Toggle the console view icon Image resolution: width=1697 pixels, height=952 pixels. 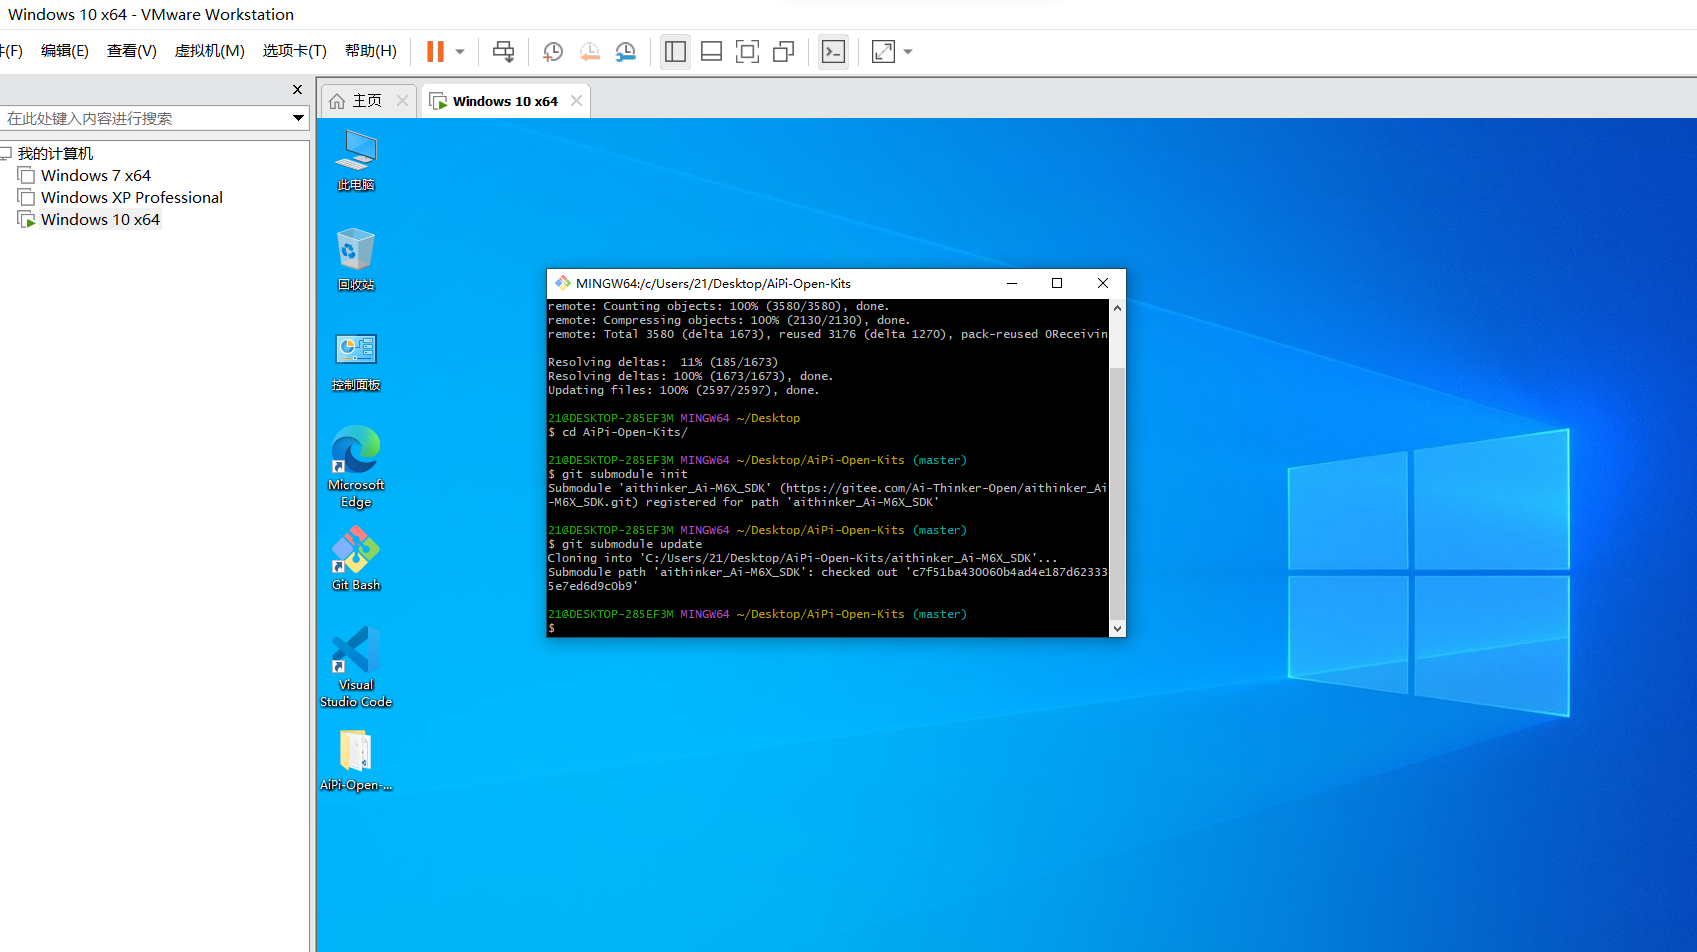point(833,51)
